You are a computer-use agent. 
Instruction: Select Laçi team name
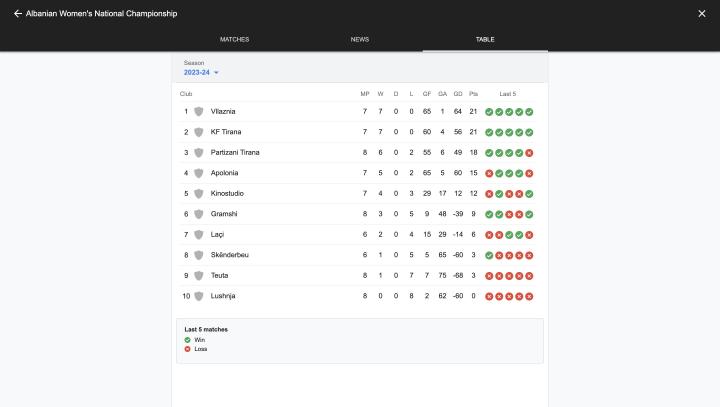(x=217, y=235)
